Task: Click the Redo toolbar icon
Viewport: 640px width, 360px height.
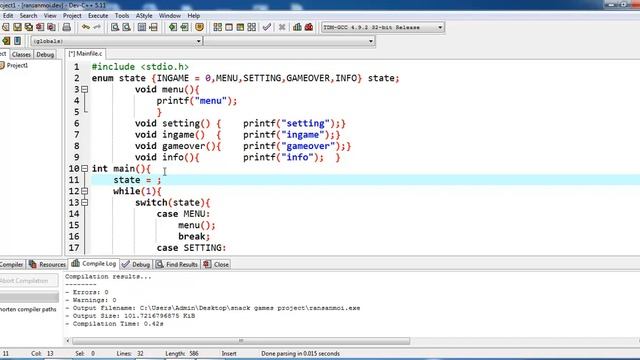Action: (97, 27)
